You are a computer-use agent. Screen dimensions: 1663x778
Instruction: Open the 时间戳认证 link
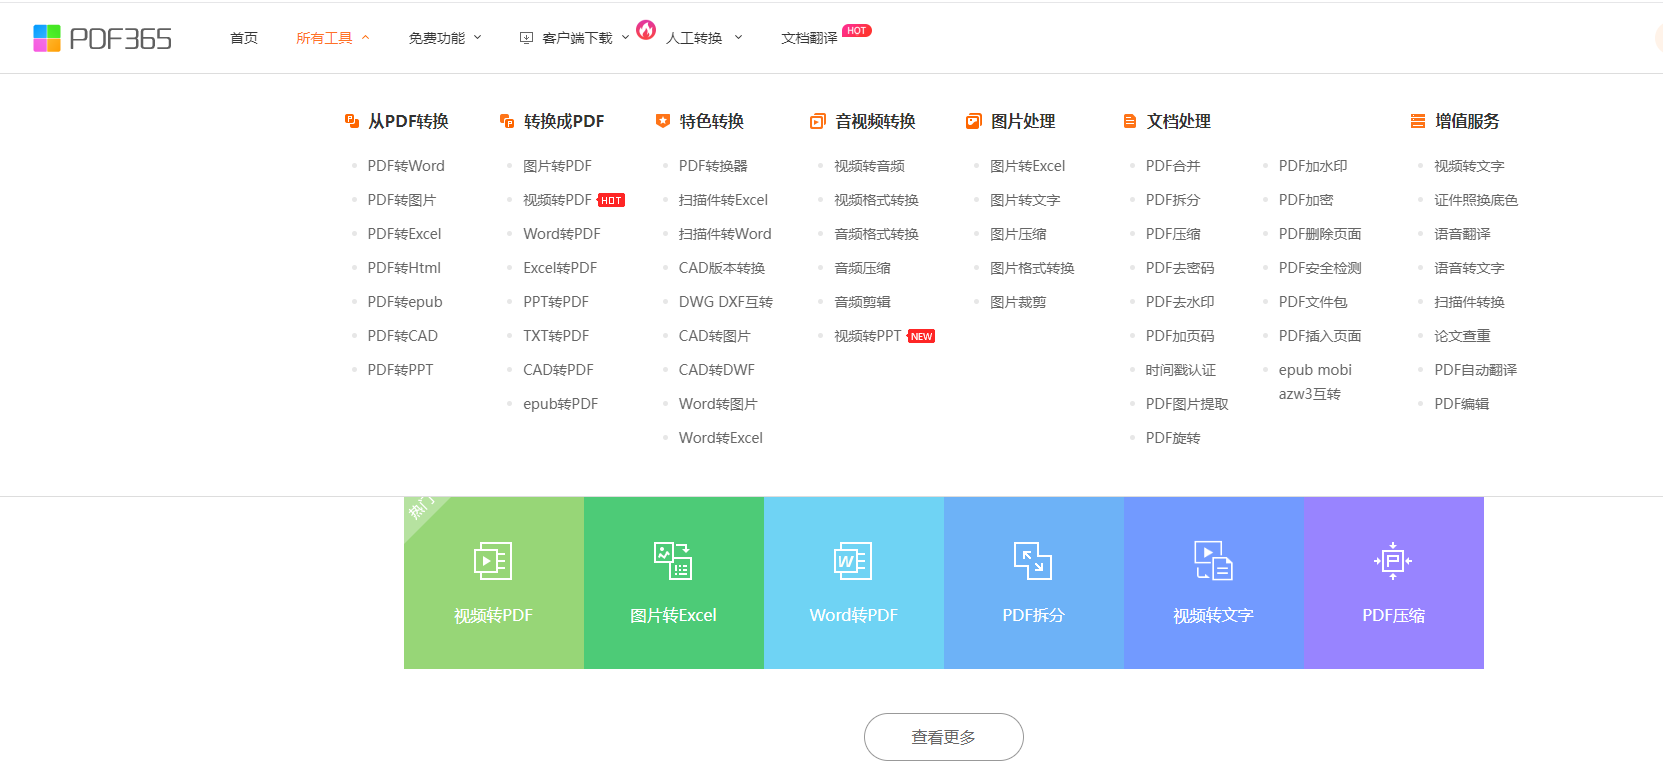1181,370
